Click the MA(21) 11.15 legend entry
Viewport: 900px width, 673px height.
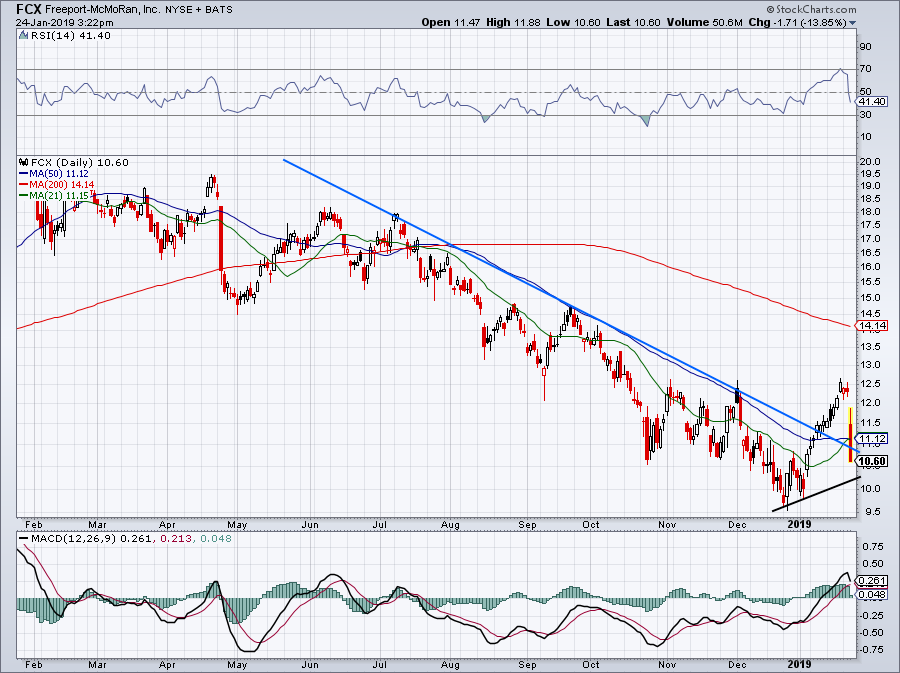[53, 196]
